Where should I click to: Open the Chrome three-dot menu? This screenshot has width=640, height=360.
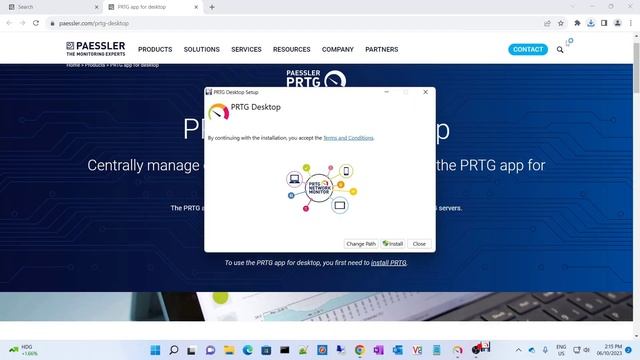pos(631,23)
